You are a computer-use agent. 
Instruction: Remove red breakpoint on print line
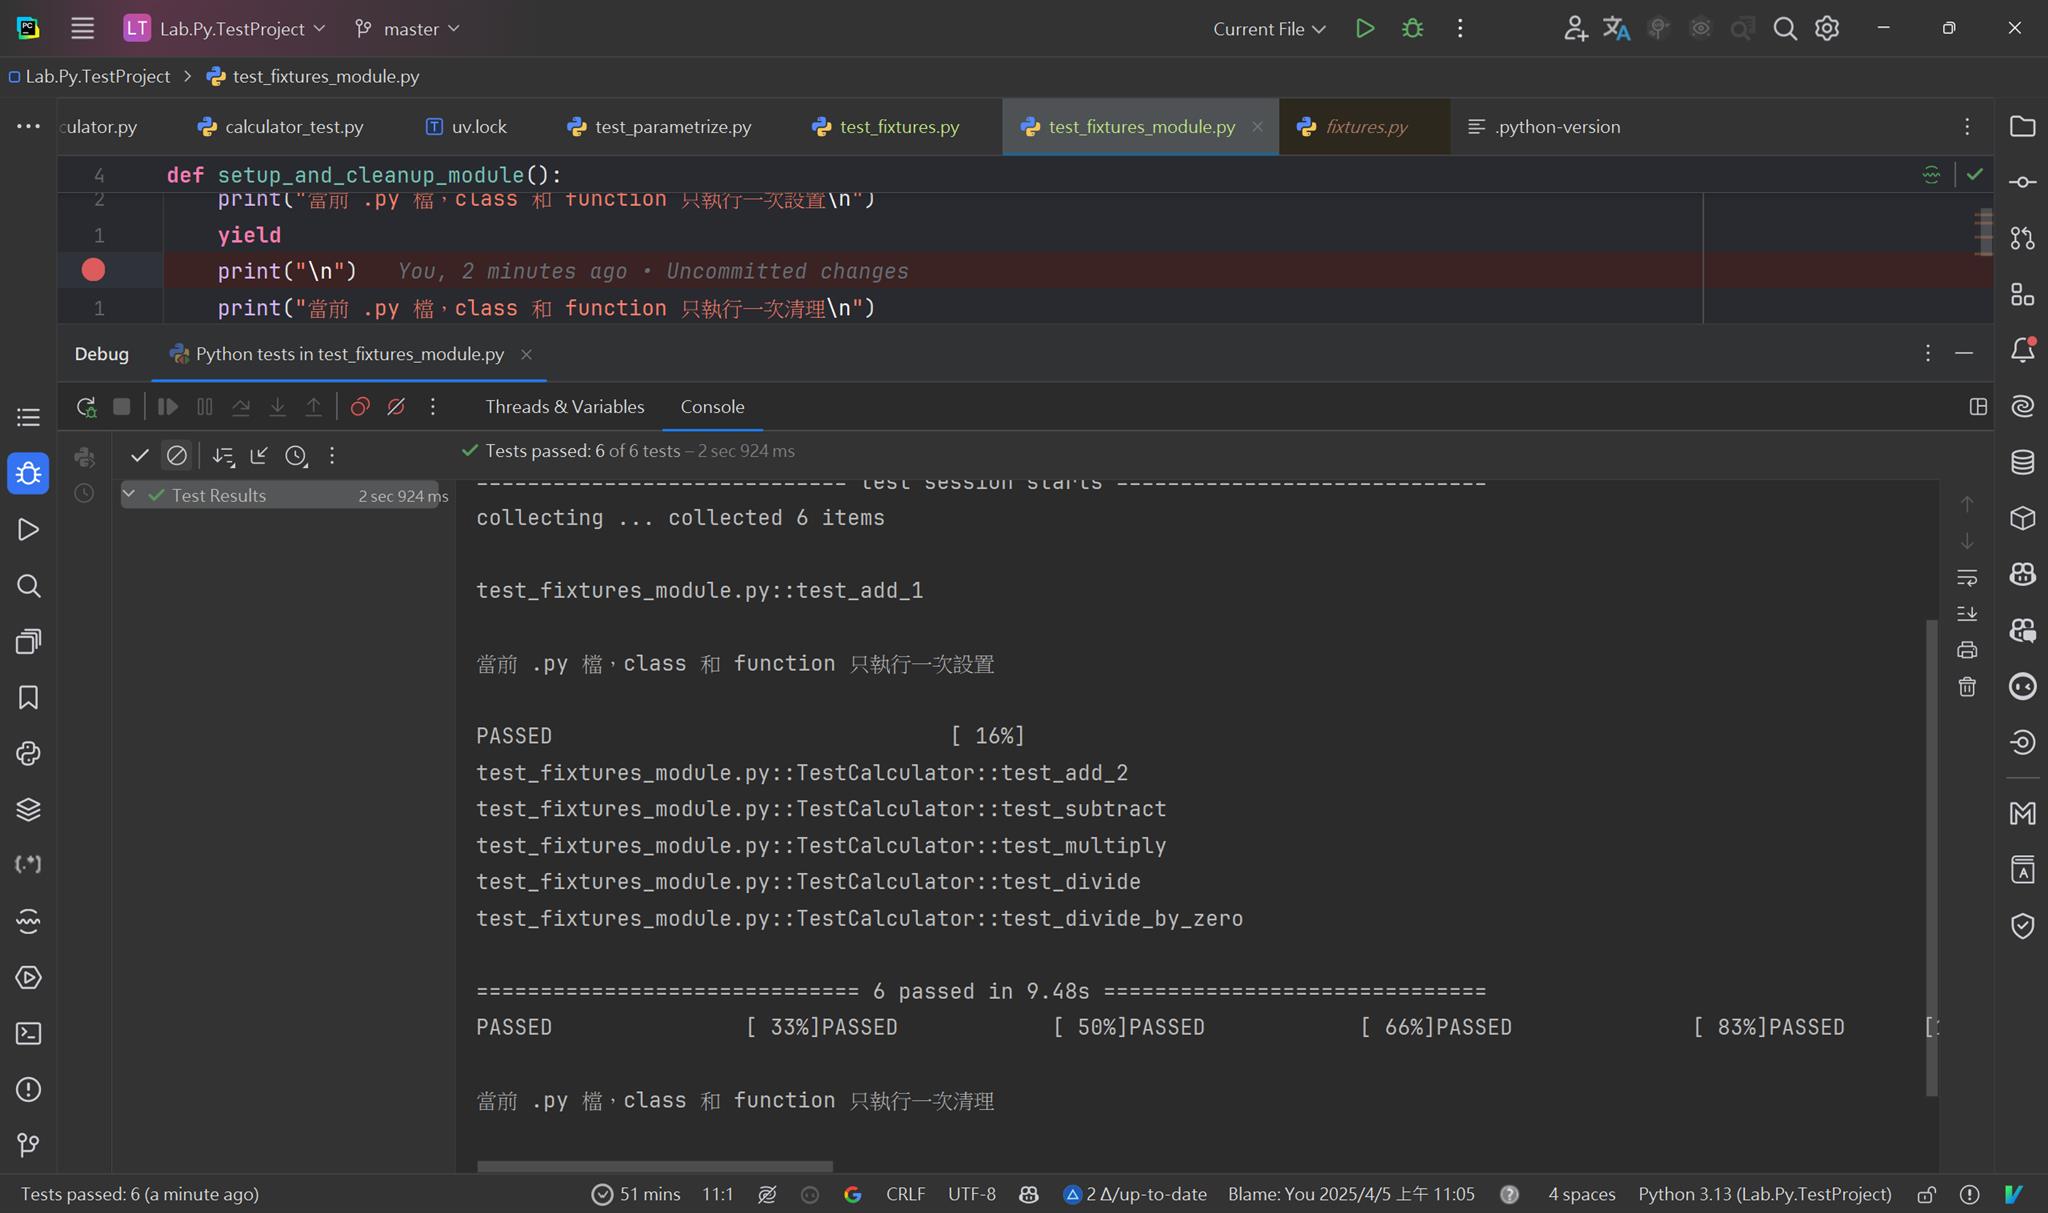[93, 270]
